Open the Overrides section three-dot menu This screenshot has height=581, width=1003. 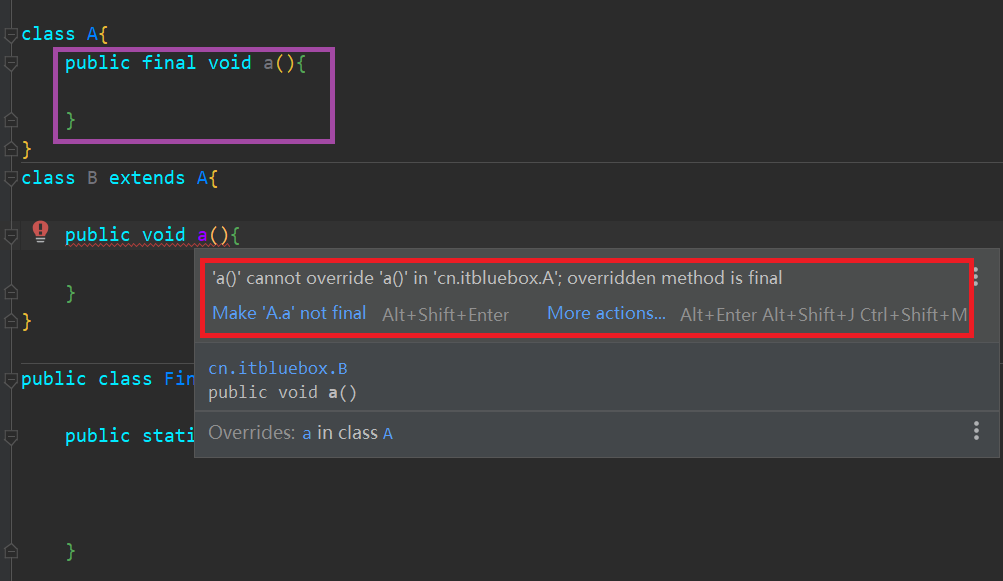[x=976, y=431]
